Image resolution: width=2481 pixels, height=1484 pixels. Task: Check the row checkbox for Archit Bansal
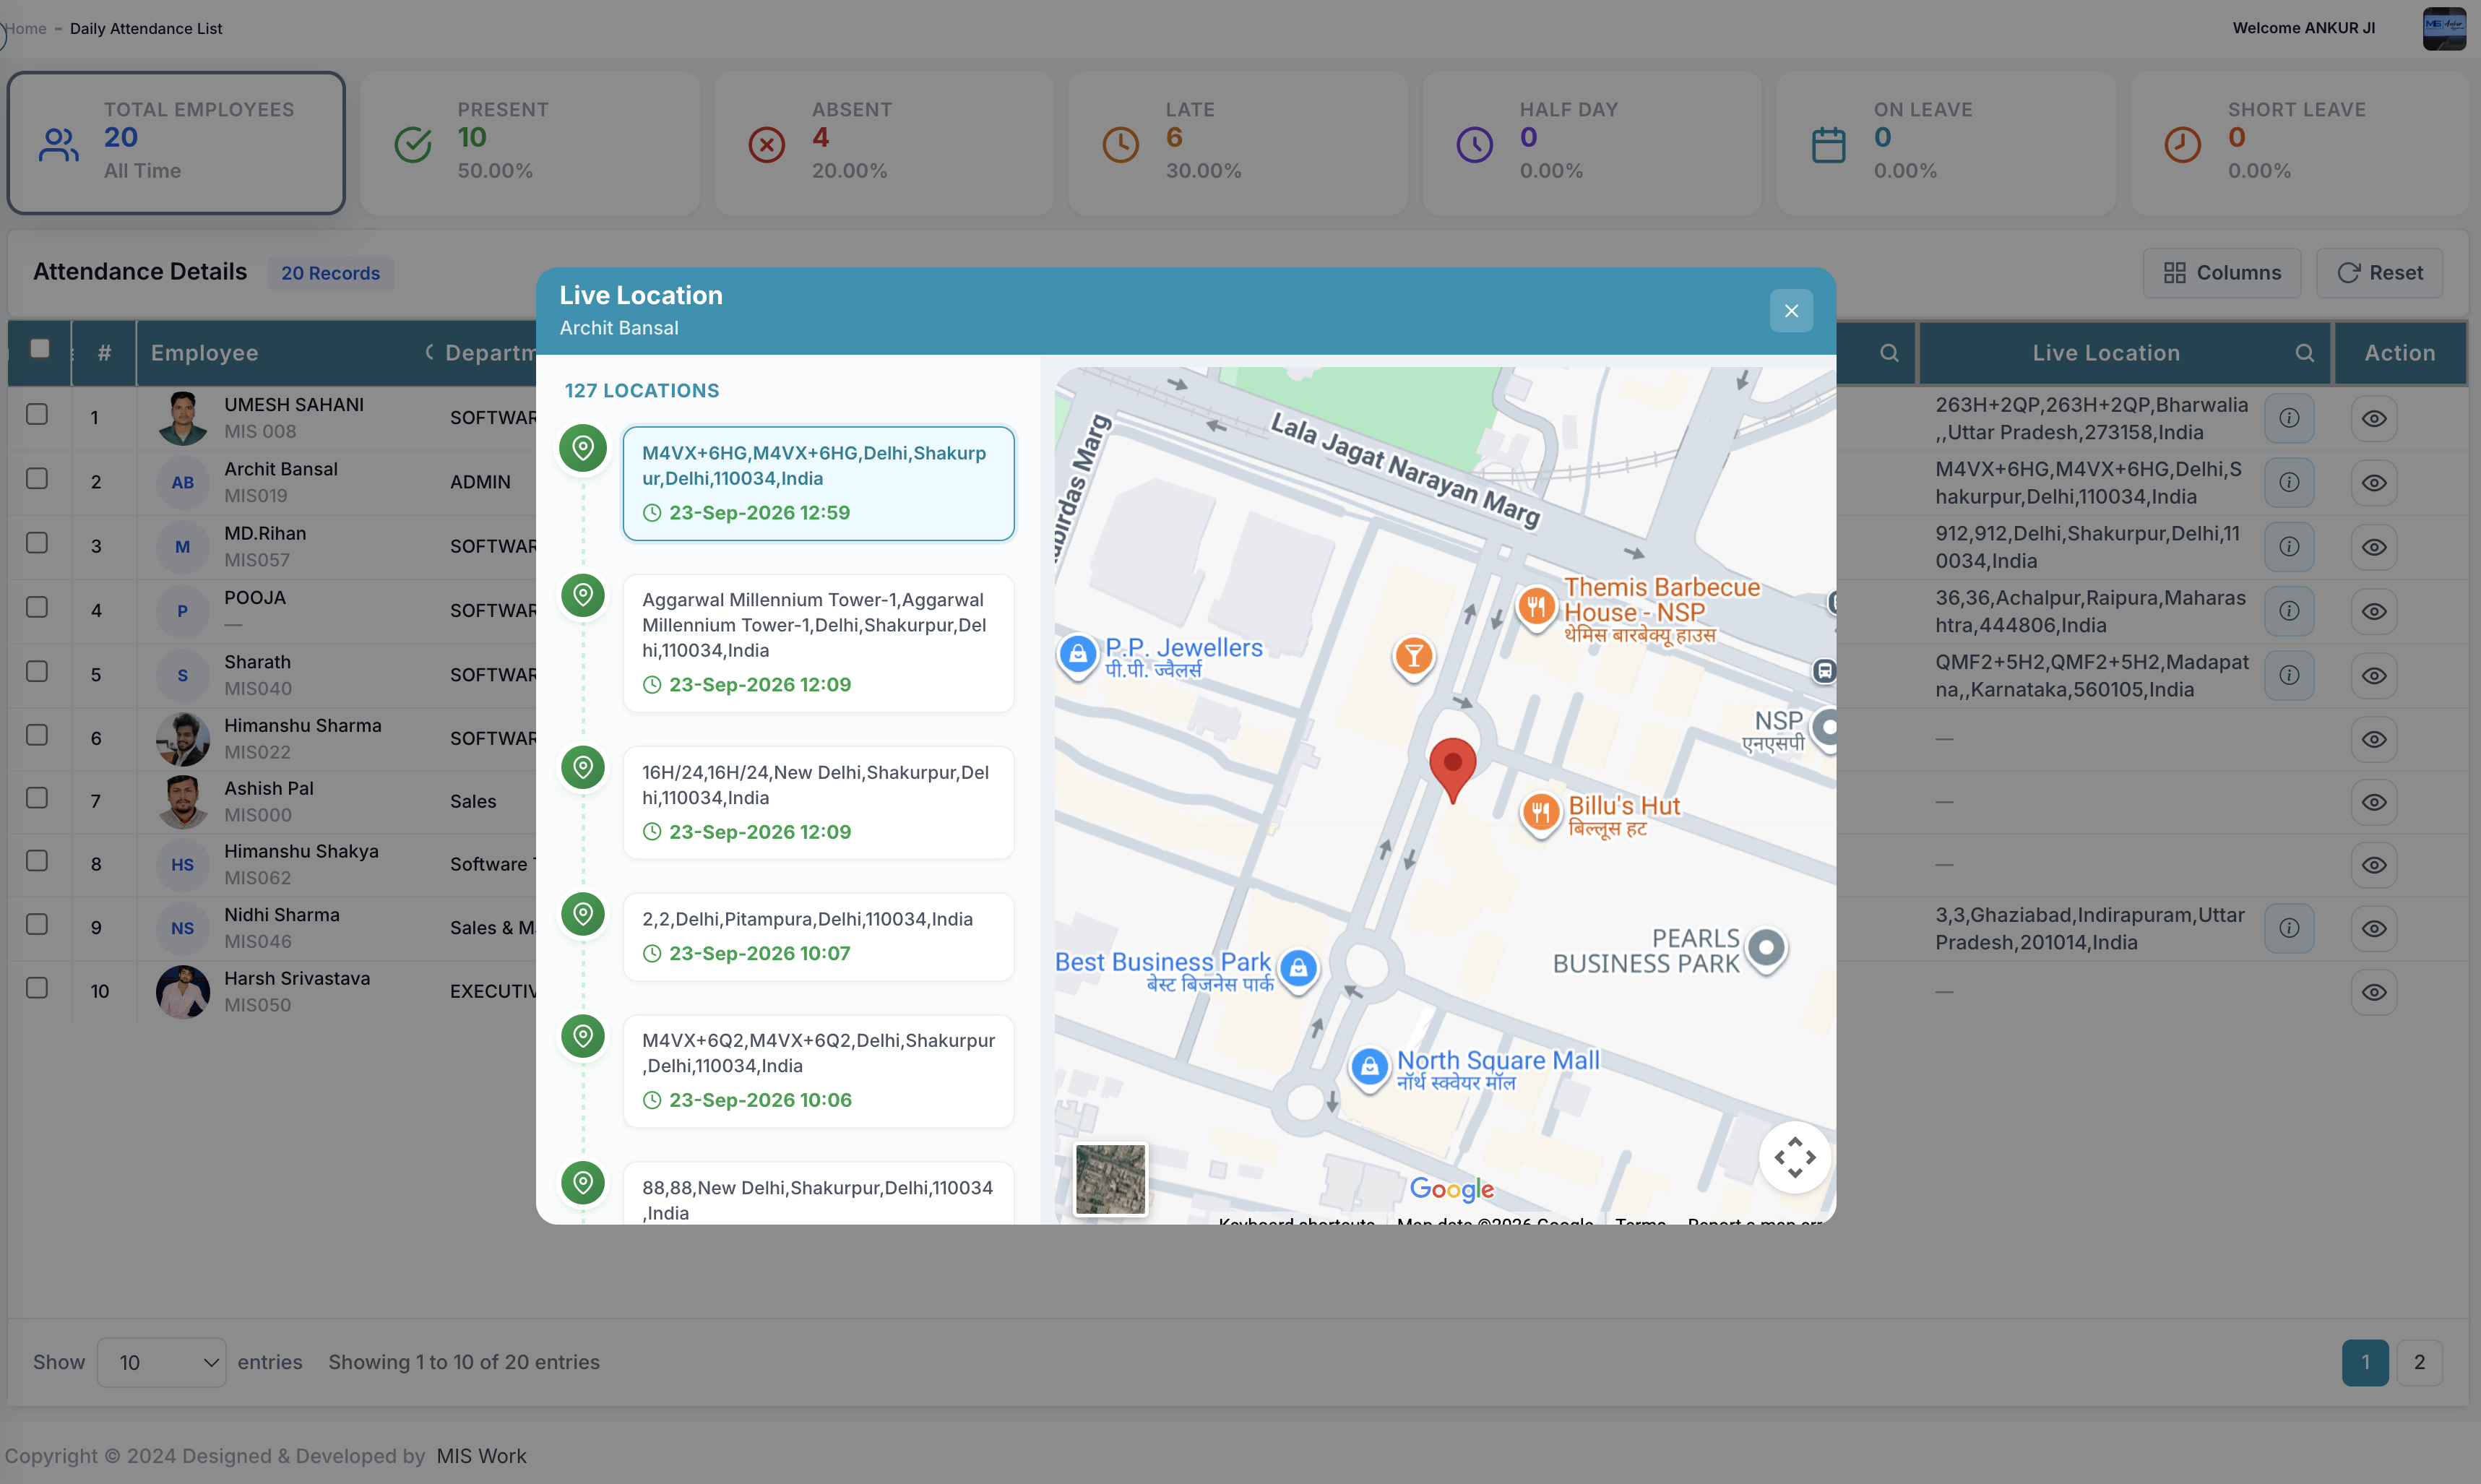click(x=37, y=478)
